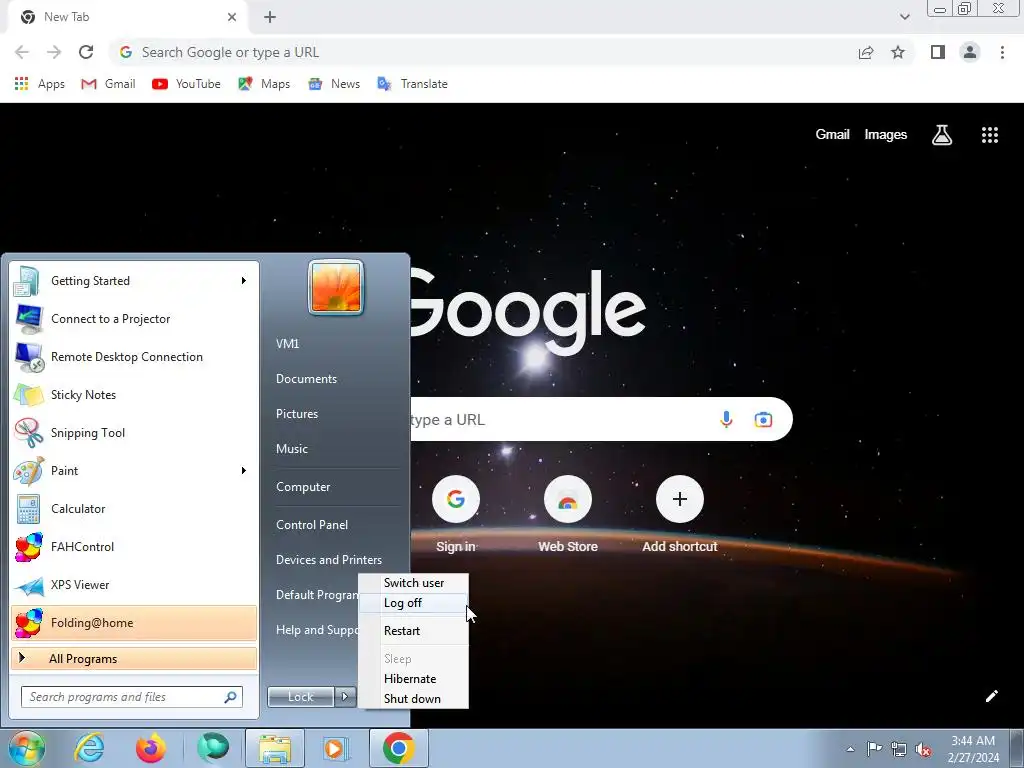Share this page icon in address bar

point(866,52)
